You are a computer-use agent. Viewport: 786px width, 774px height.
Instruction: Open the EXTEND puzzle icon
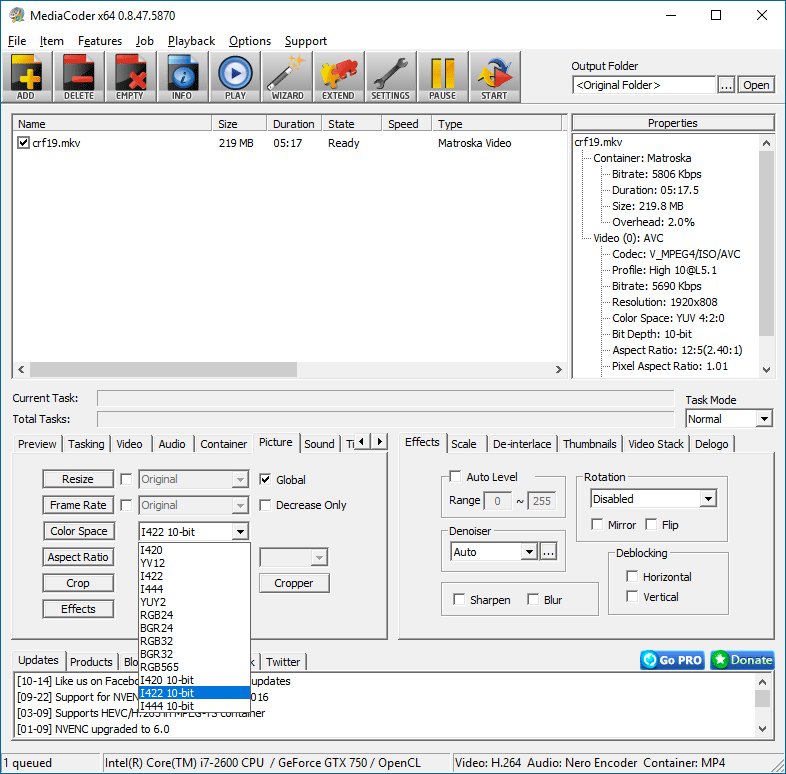point(338,77)
